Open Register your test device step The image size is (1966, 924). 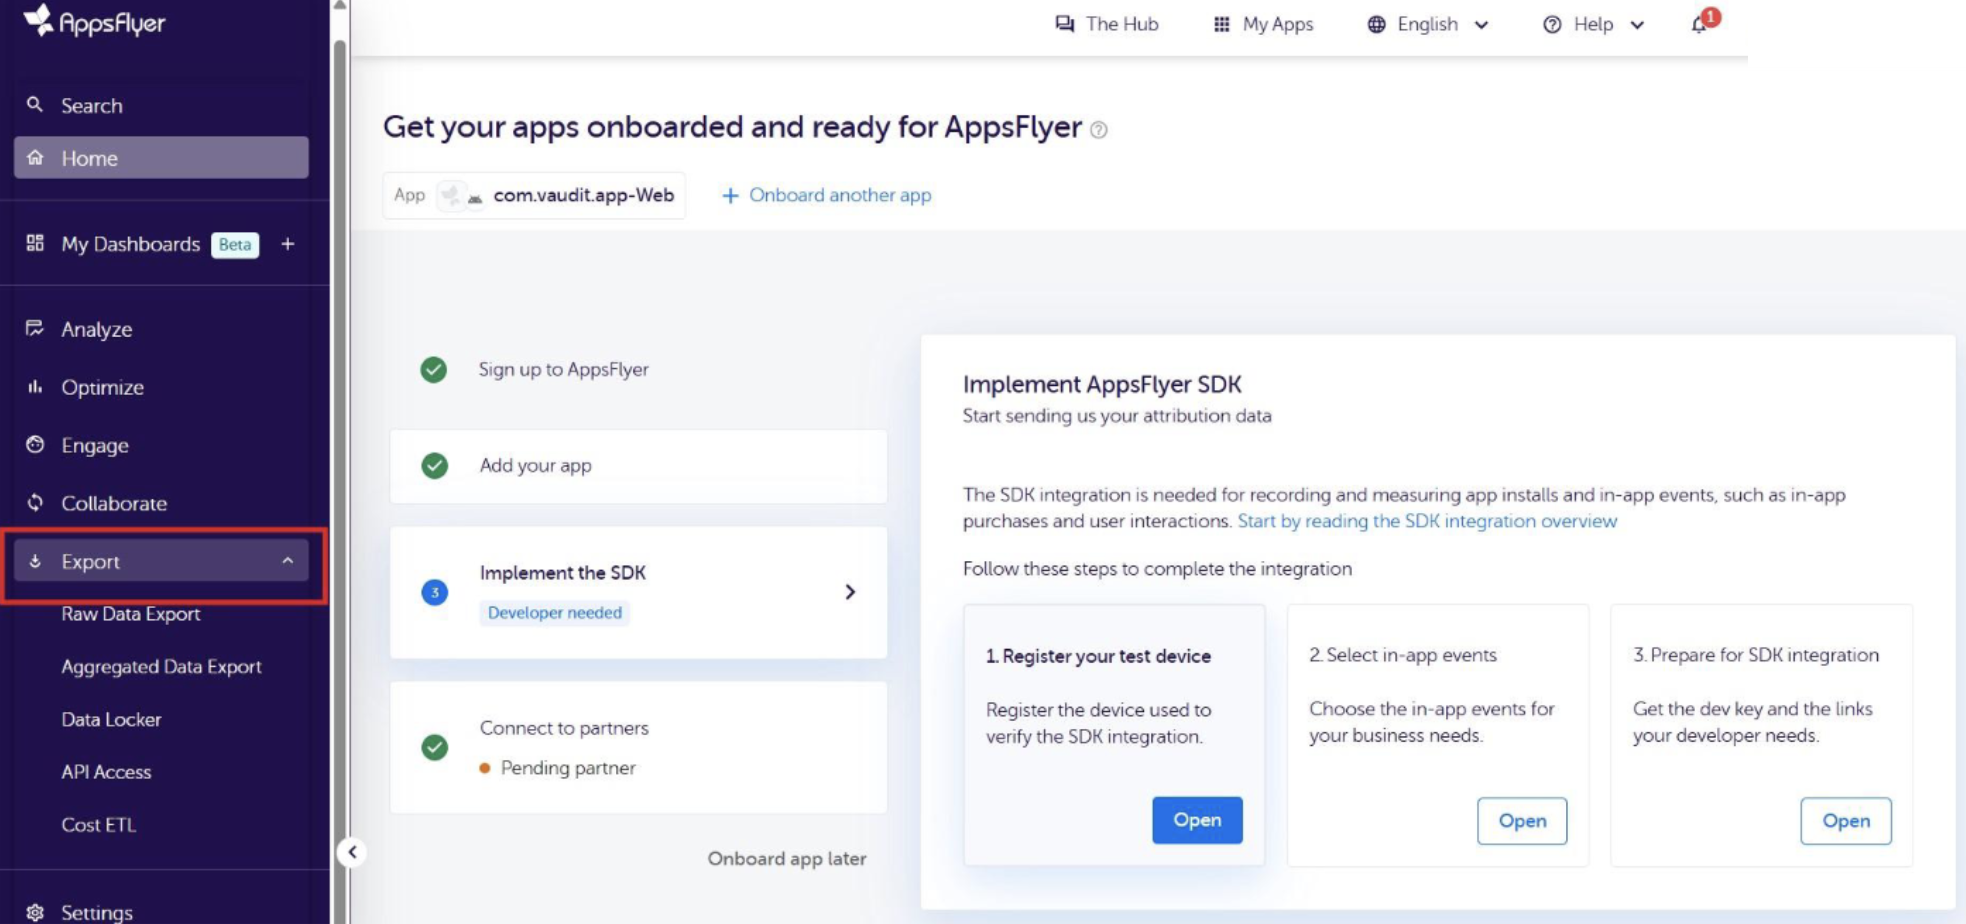(1197, 819)
